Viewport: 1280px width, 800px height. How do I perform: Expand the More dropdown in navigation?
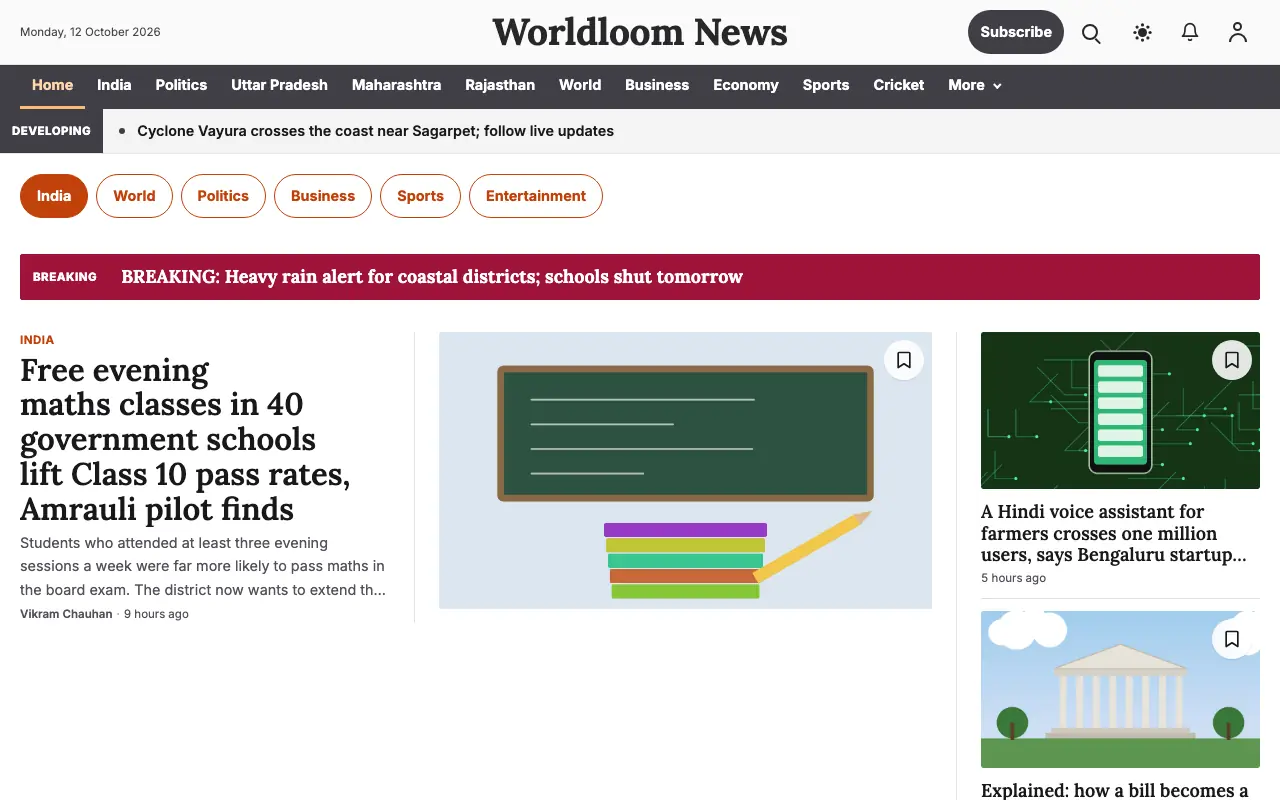975,85
